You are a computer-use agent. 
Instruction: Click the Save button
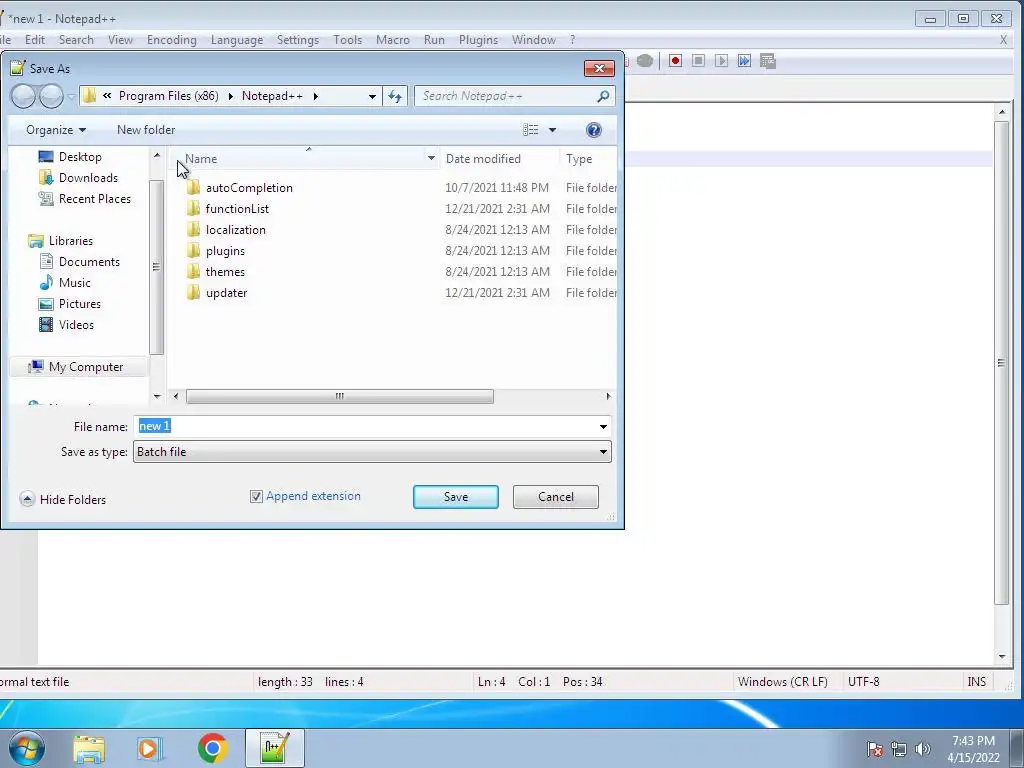click(456, 497)
